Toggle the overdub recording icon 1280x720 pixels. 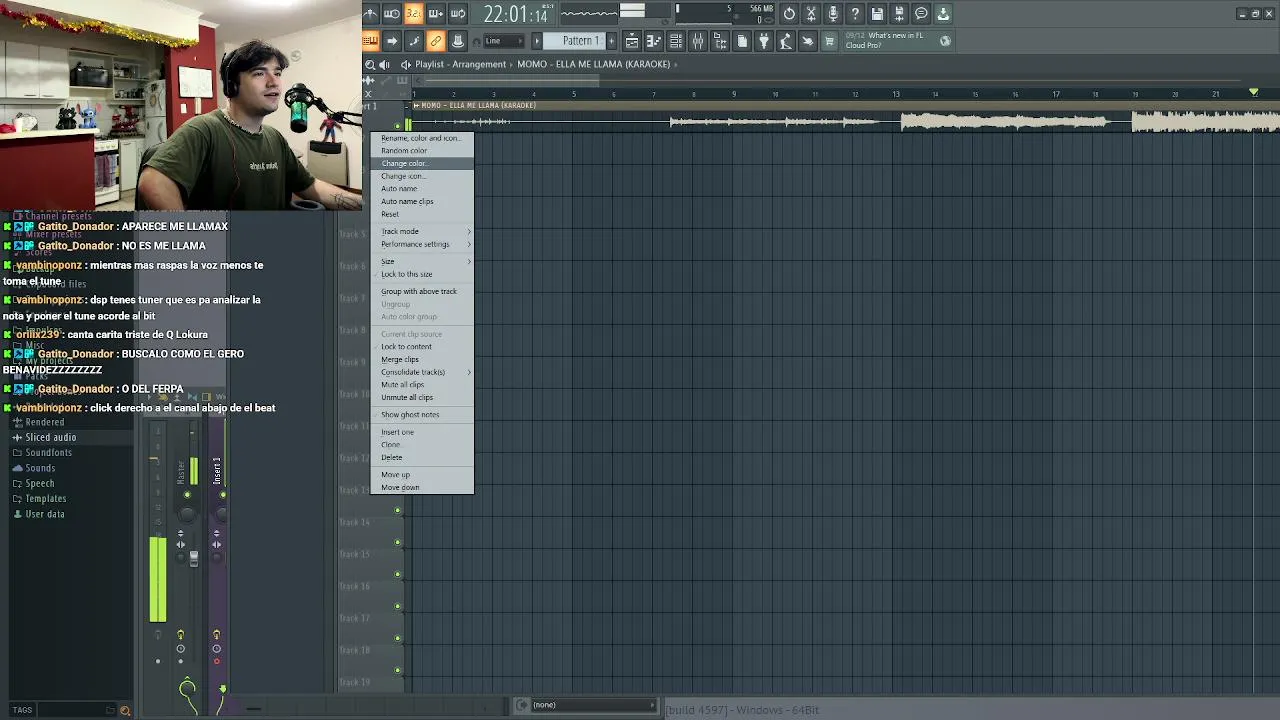click(436, 14)
